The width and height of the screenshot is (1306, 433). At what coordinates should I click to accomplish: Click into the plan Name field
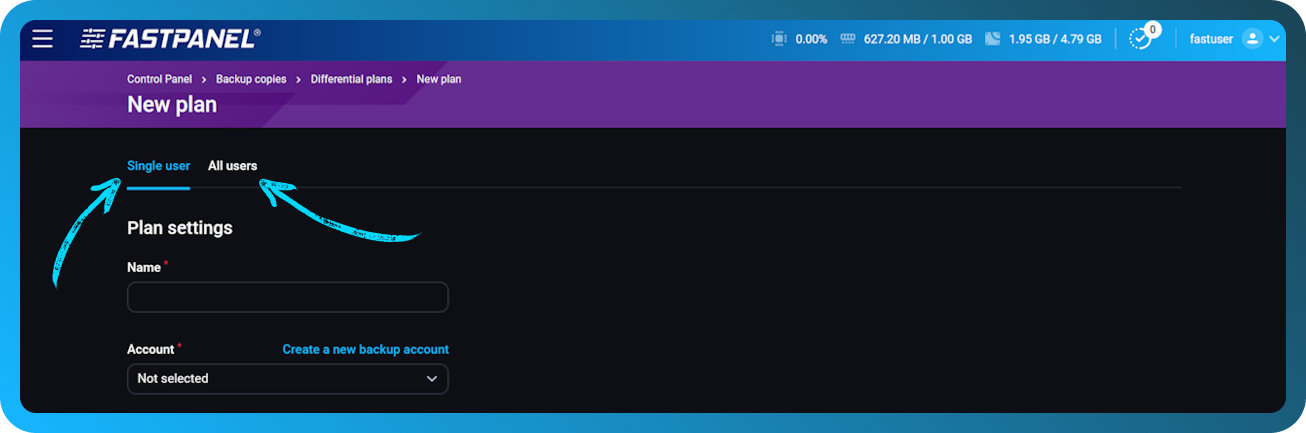[287, 297]
